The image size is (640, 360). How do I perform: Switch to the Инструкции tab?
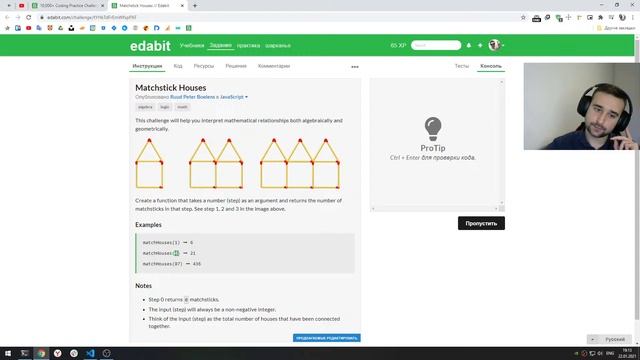pyautogui.click(x=147, y=66)
